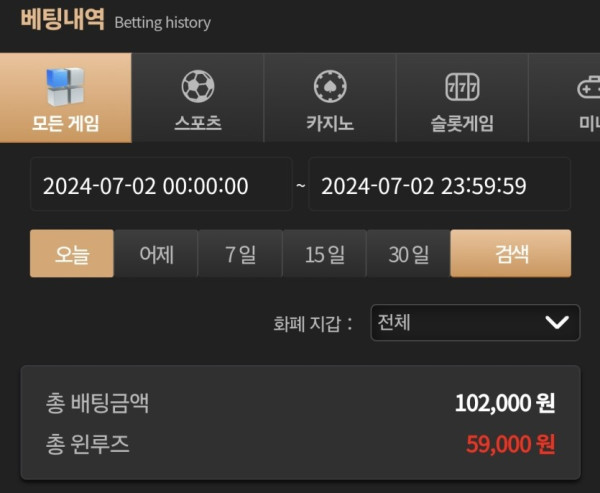The width and height of the screenshot is (600, 493).
Task: Choose the 15일 period filter
Action: 324,253
